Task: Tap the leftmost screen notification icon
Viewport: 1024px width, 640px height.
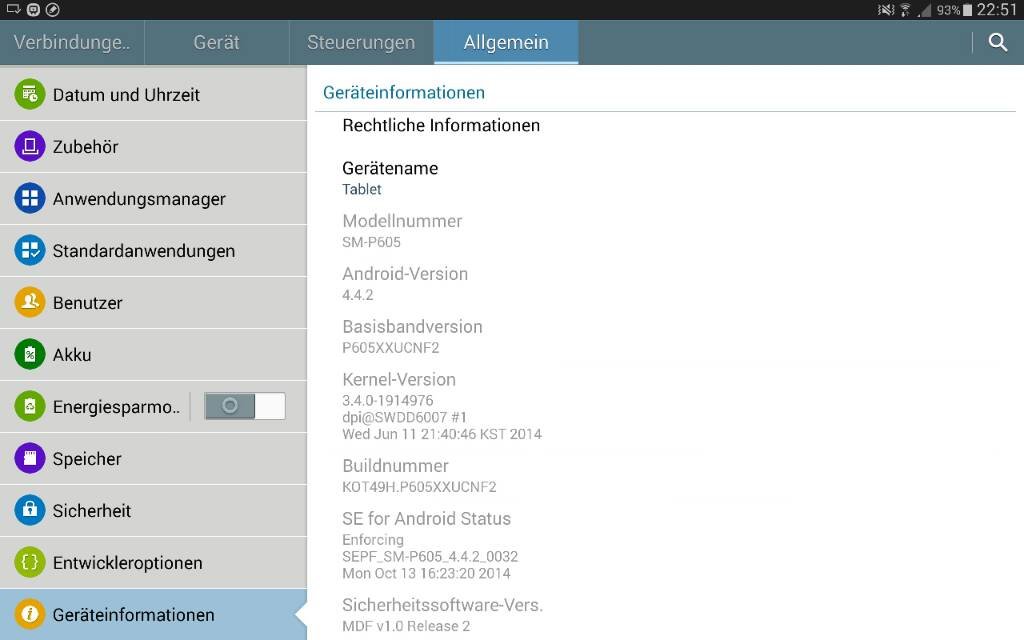Action: [14, 9]
